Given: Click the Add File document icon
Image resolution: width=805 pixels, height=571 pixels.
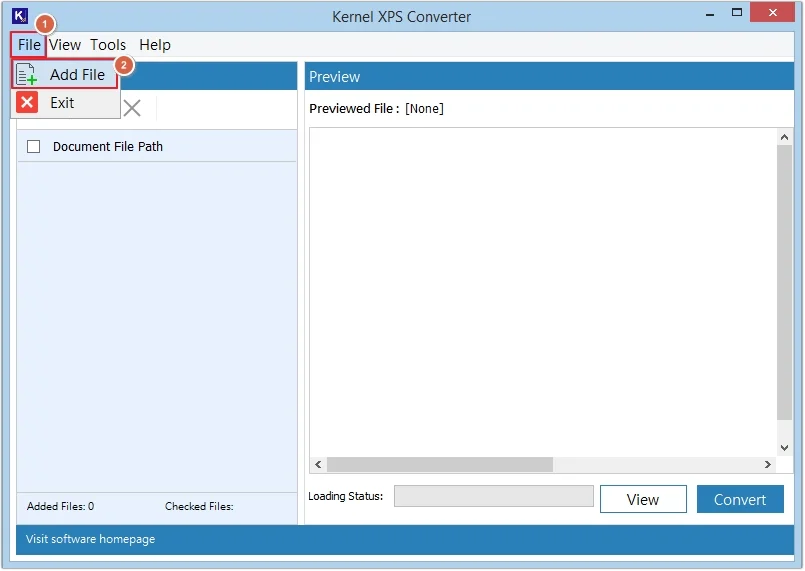Looking at the screenshot, I should 26,74.
